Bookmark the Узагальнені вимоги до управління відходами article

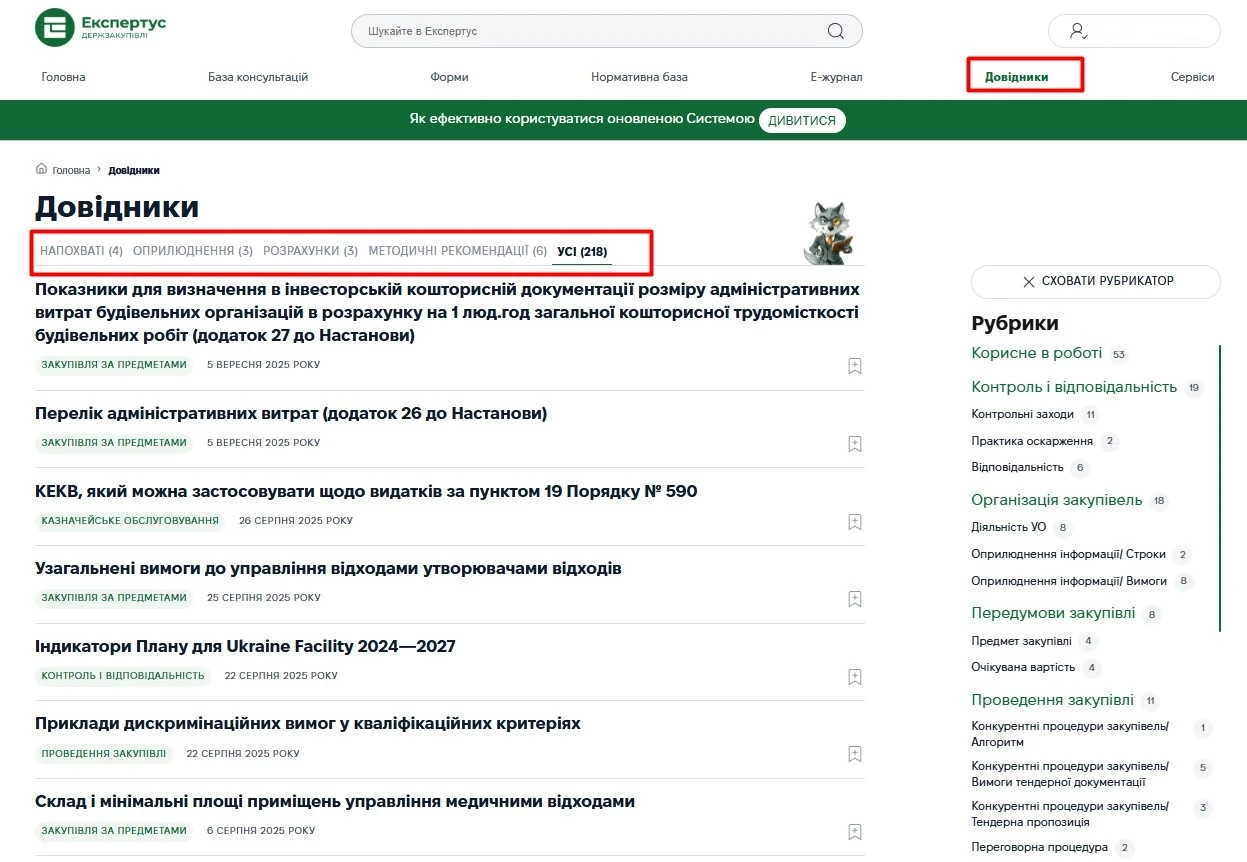[x=855, y=599]
